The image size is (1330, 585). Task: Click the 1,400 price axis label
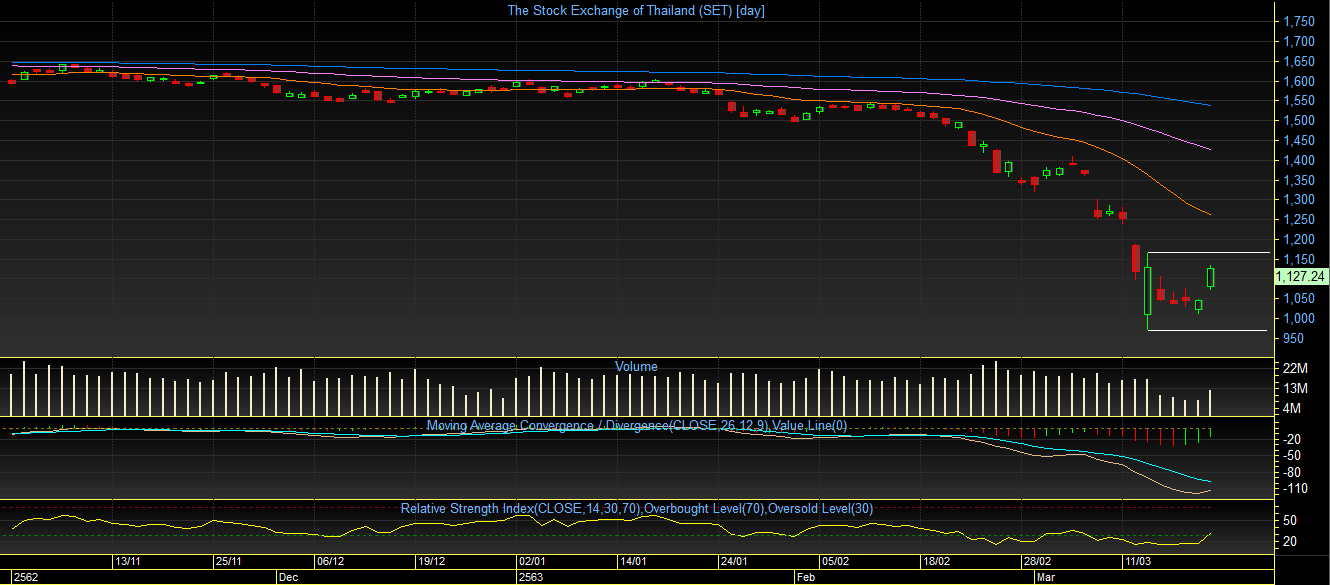tap(1298, 160)
